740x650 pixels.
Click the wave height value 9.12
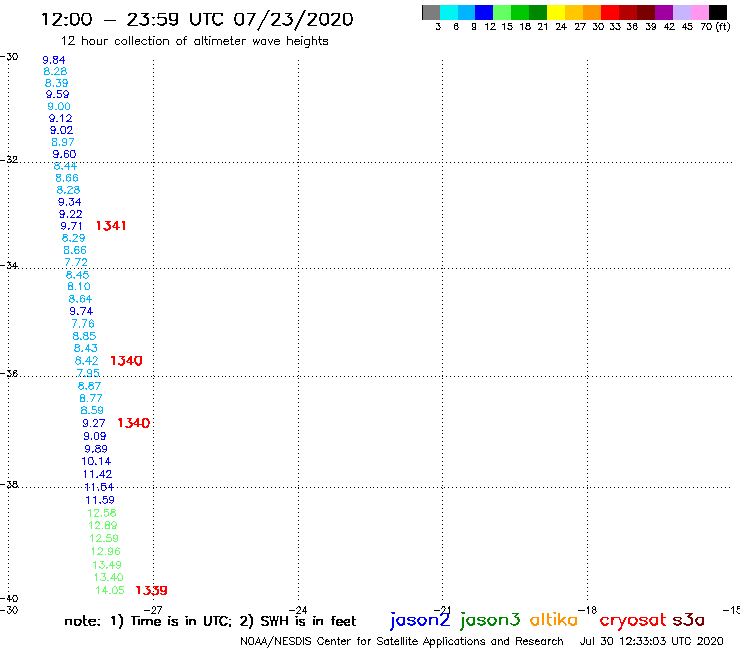pos(60,118)
